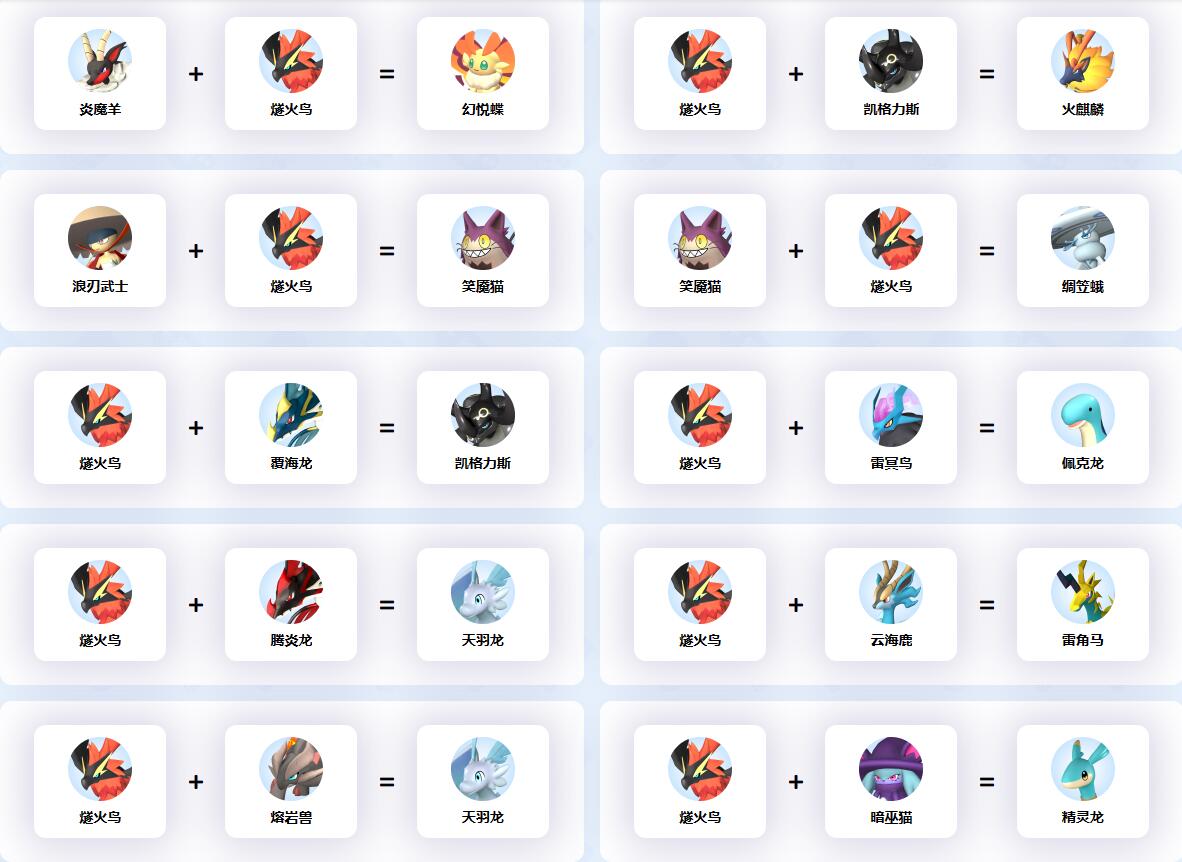Image resolution: width=1182 pixels, height=862 pixels.
Task: Select the 炎魔羊 creature icon
Action: pos(100,61)
